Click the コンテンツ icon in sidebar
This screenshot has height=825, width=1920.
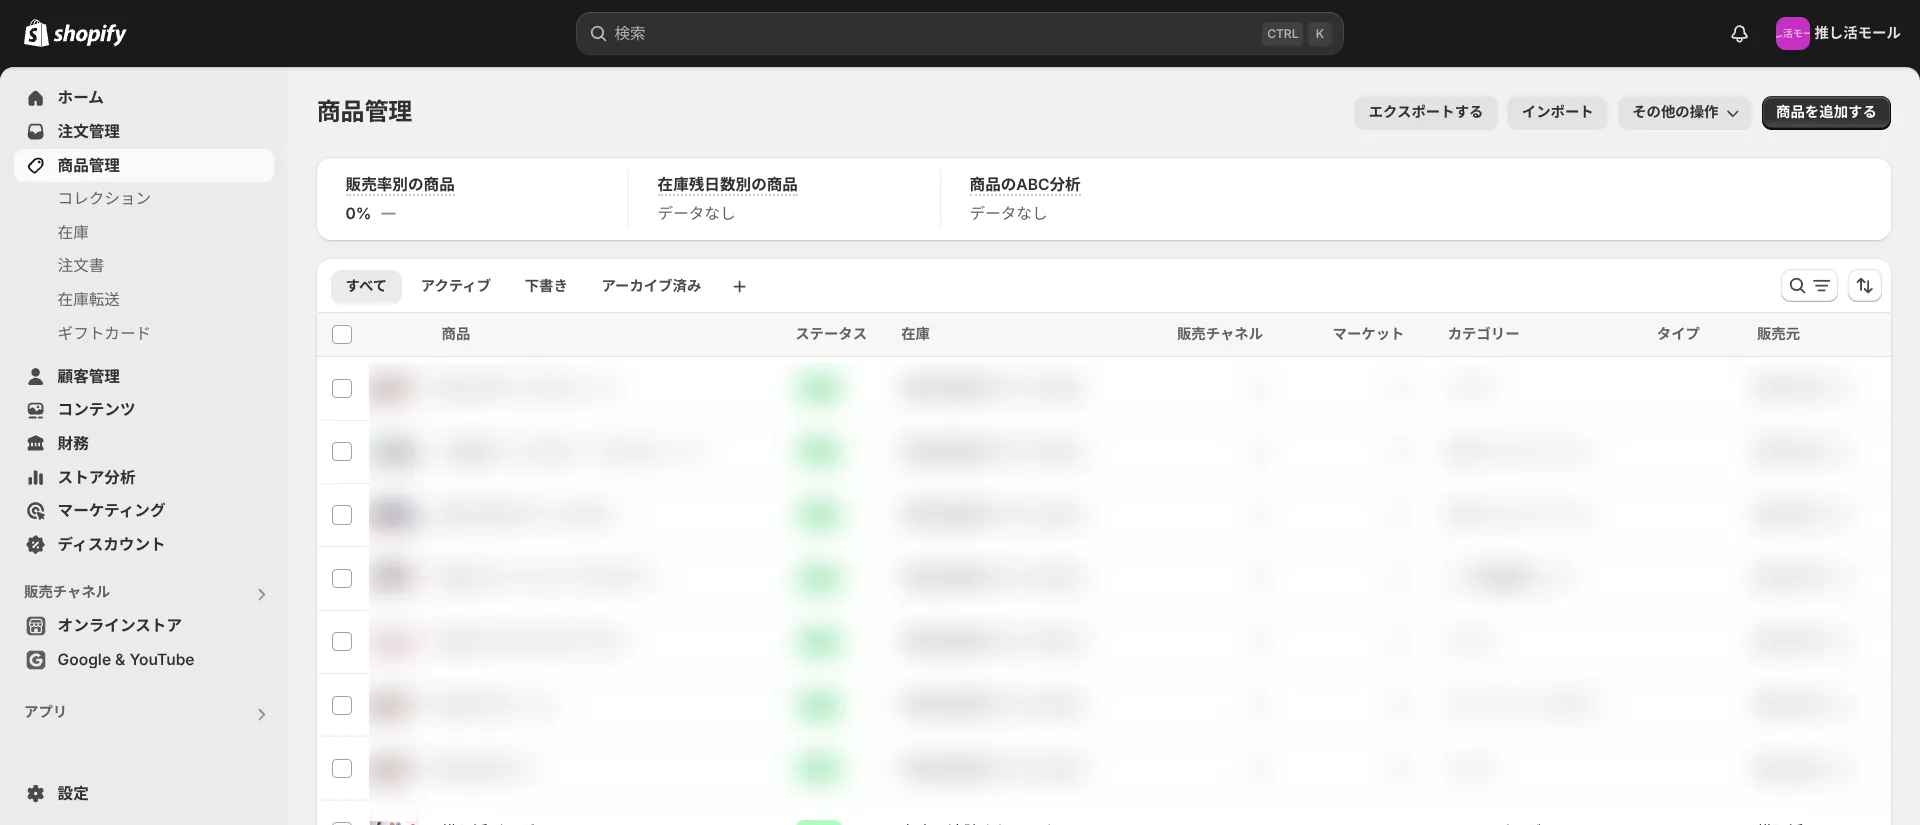coord(36,409)
